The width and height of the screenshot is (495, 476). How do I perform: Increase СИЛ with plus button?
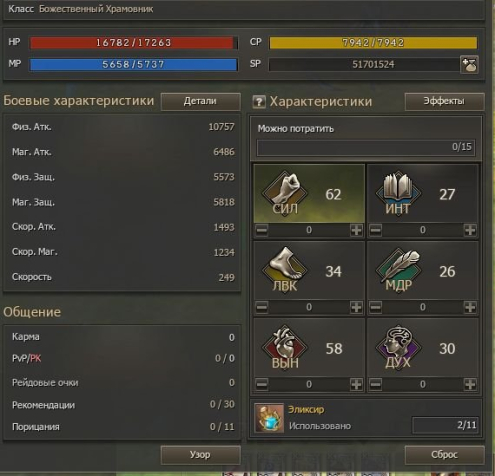tap(356, 230)
